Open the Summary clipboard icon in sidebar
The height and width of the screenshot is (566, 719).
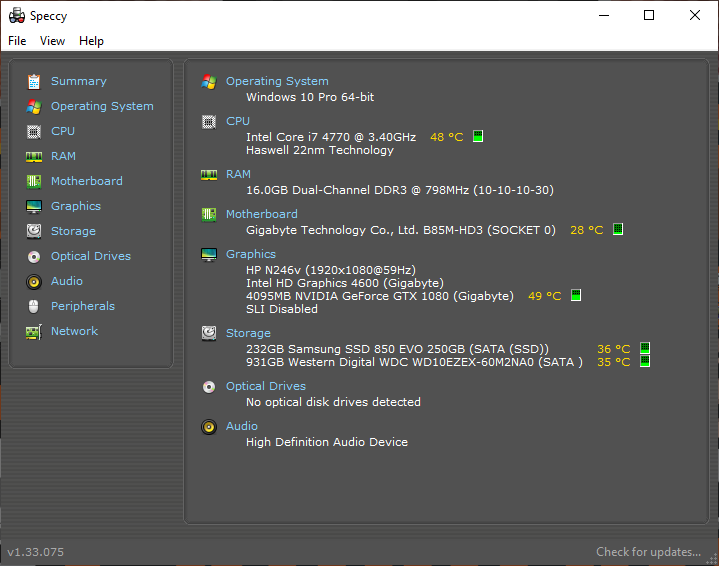pos(34,82)
